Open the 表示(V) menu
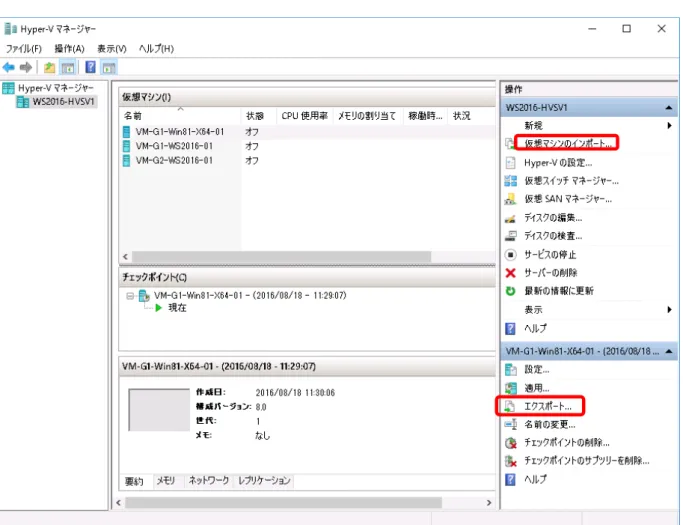683x525 pixels. 112,48
